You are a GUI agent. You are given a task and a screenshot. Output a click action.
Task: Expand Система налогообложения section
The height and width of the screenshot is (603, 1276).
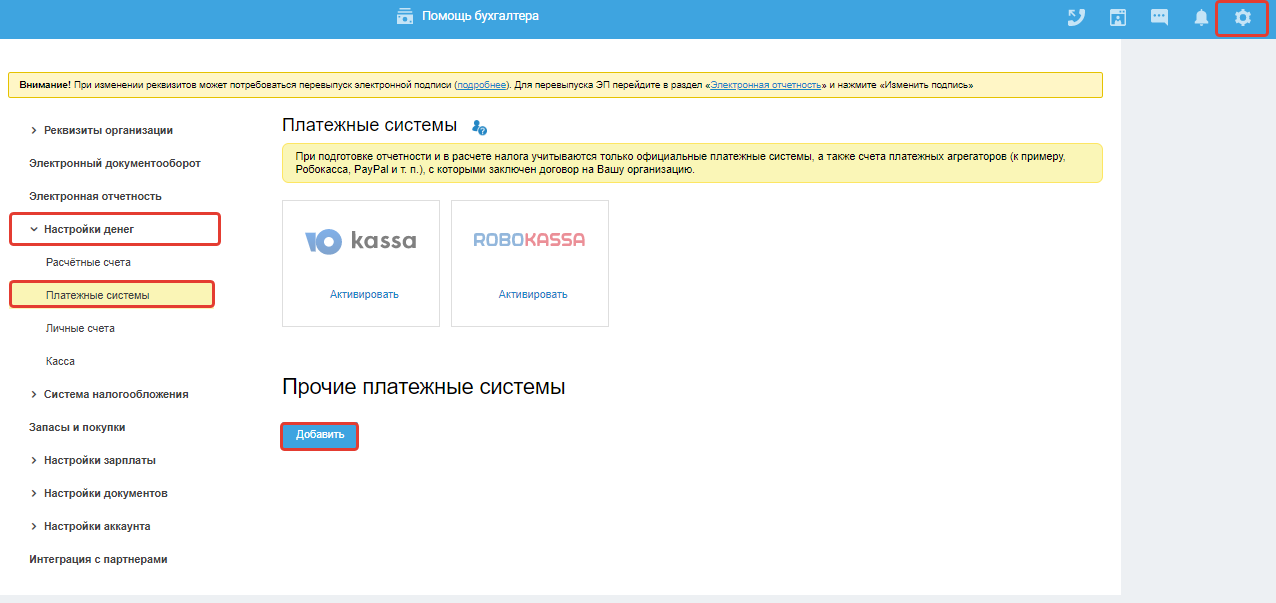pos(109,394)
